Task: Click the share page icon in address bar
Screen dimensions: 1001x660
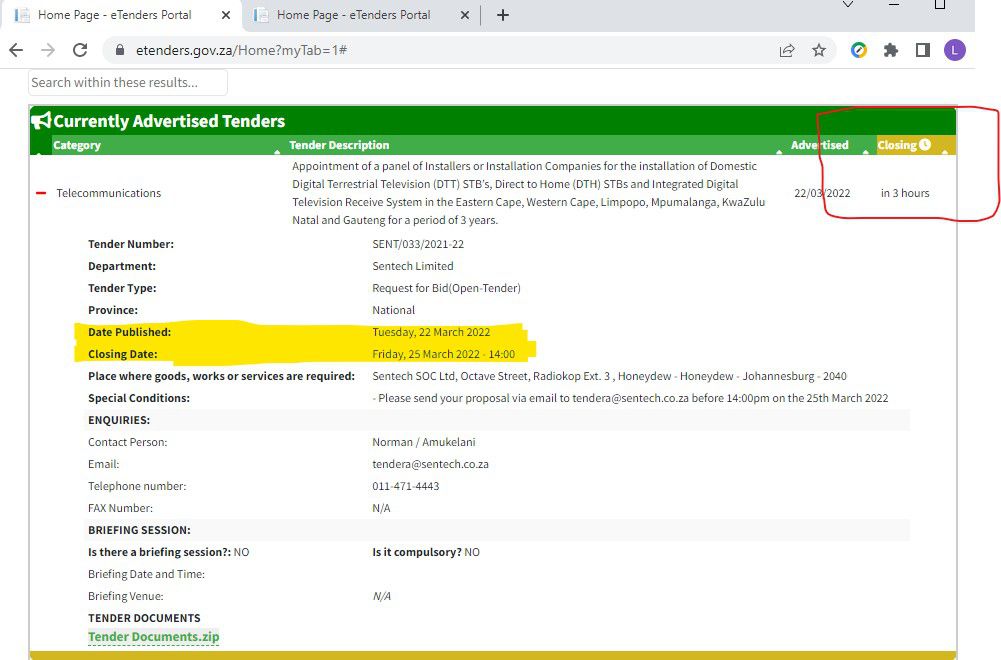Action: [787, 50]
